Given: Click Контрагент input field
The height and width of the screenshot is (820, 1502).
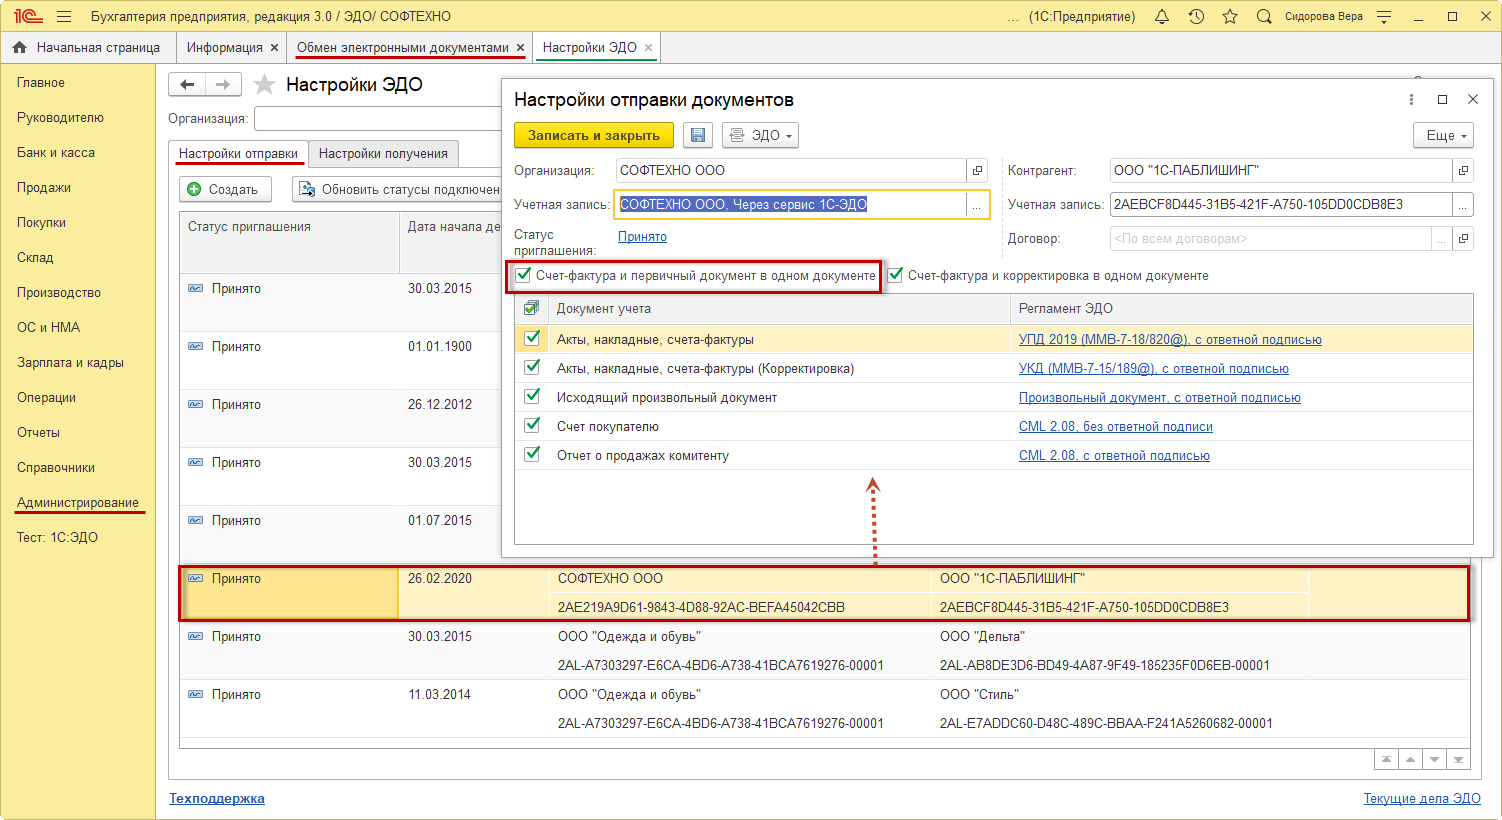Looking at the screenshot, I should pyautogui.click(x=1281, y=171).
